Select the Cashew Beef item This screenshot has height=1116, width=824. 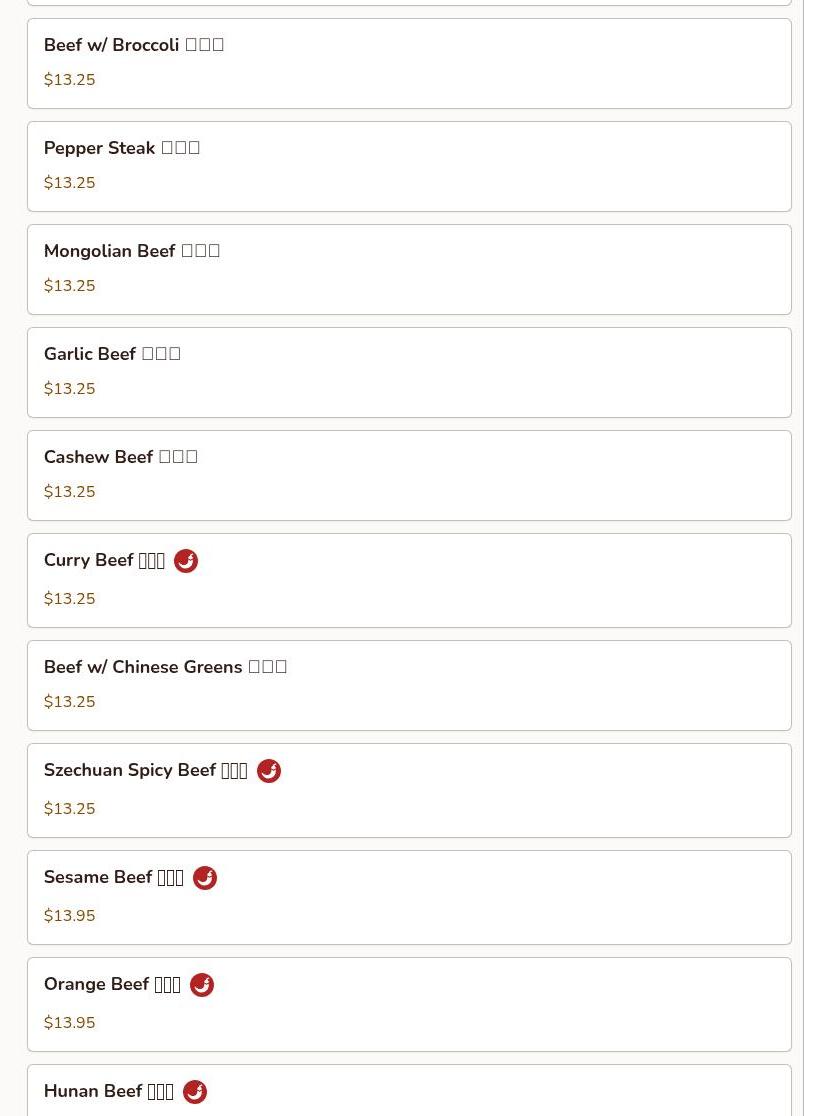(x=409, y=475)
